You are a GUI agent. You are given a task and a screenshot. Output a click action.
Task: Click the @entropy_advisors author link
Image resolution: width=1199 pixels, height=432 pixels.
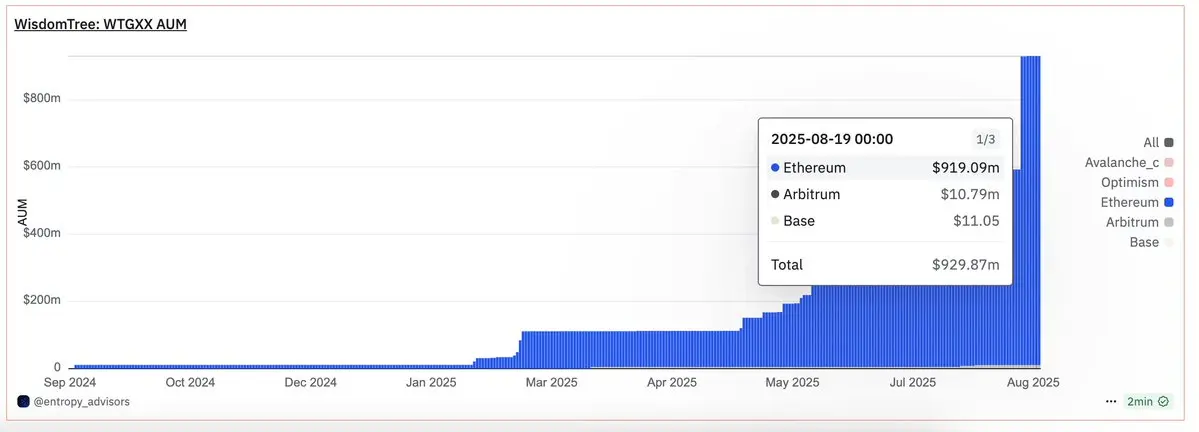(x=82, y=401)
